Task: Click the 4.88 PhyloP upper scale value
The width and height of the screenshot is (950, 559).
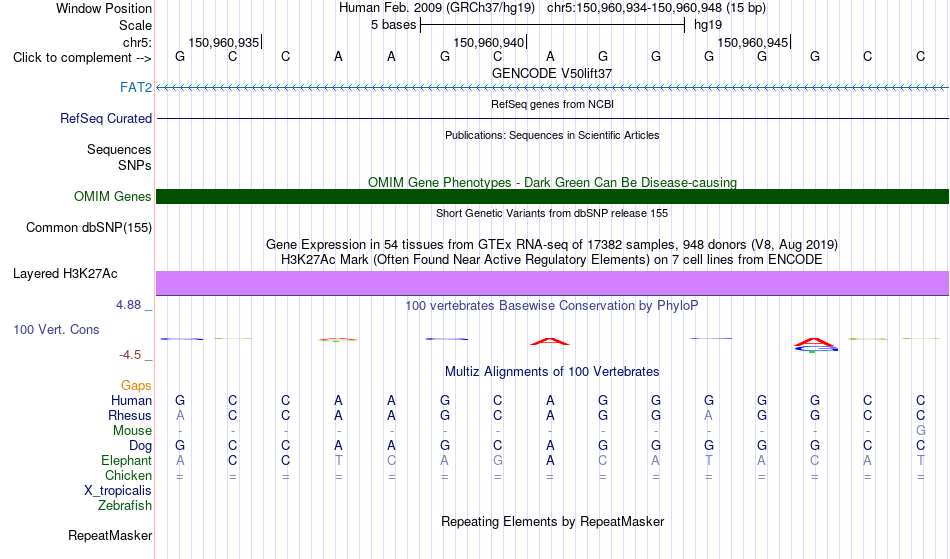Action: point(128,305)
